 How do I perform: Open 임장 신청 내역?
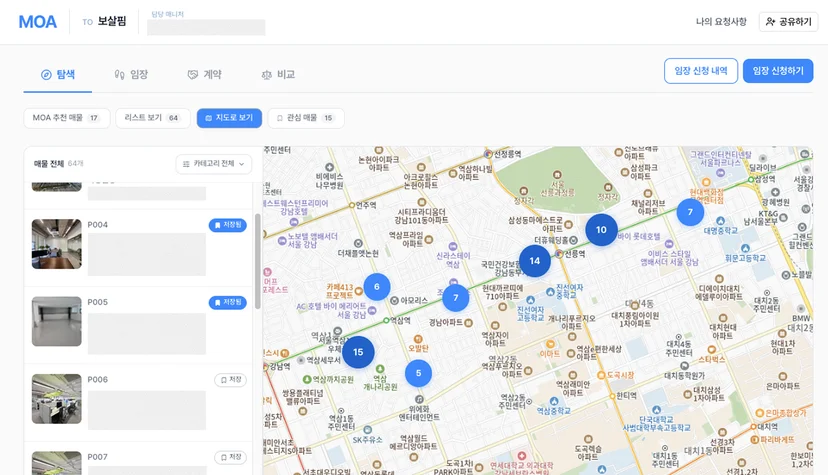[x=701, y=71]
